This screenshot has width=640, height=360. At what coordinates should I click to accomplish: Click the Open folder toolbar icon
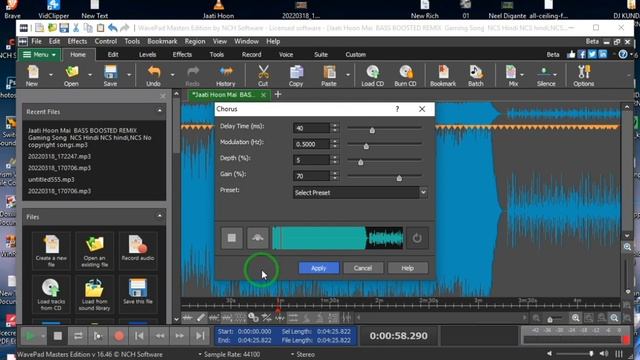(71, 76)
